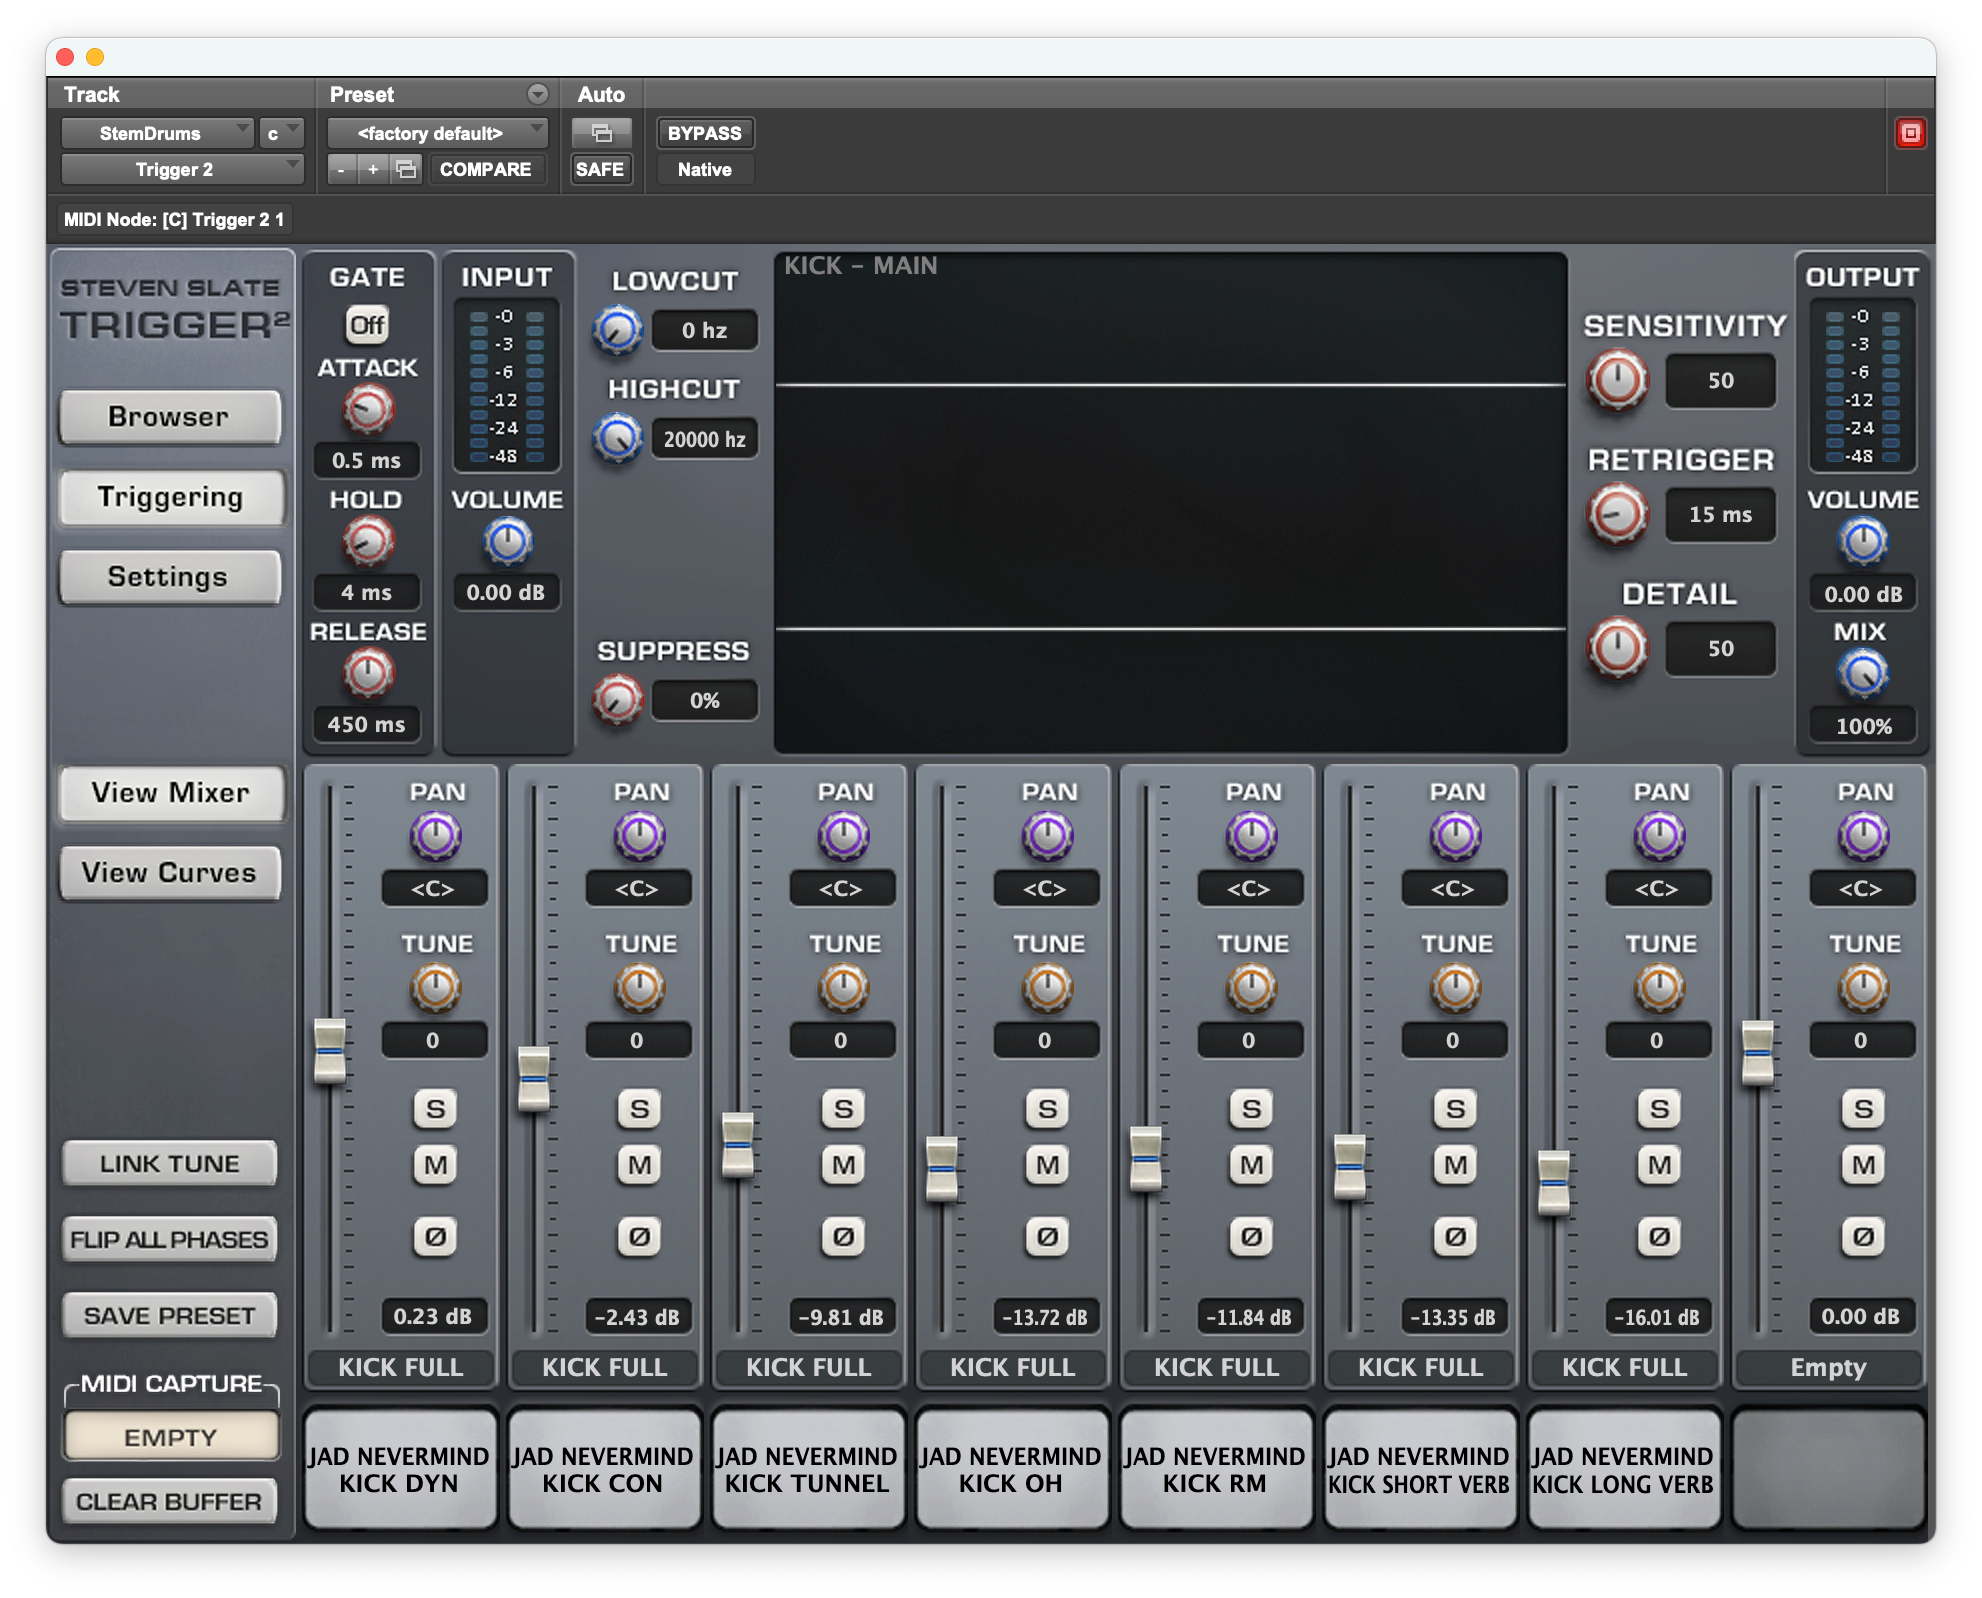Click the Suppress knob
The height and width of the screenshot is (1598, 1982).
click(617, 700)
